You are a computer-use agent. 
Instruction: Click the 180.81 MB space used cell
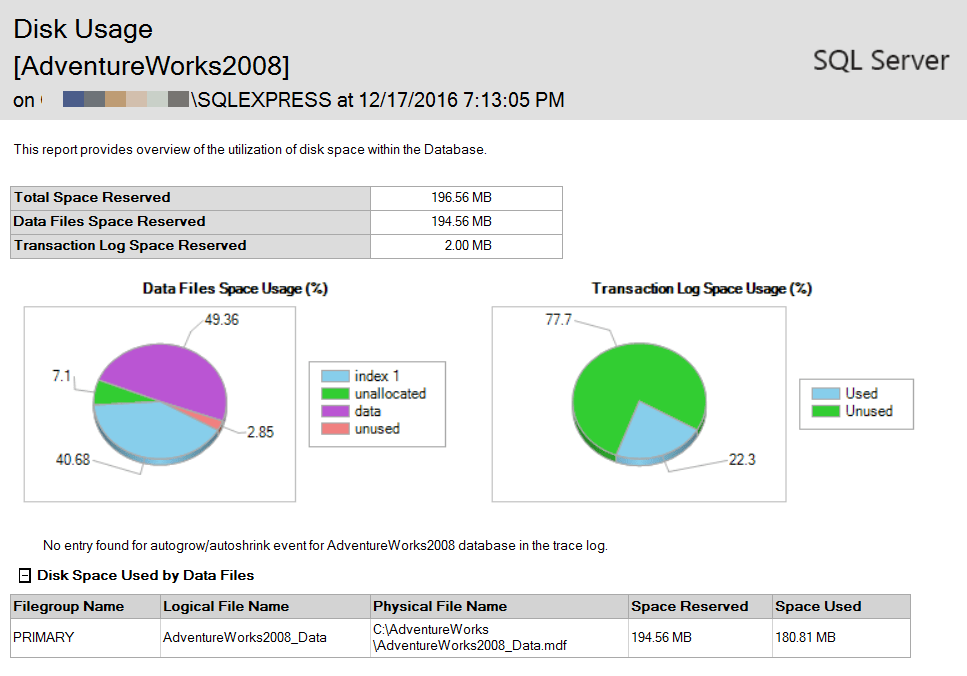click(841, 638)
